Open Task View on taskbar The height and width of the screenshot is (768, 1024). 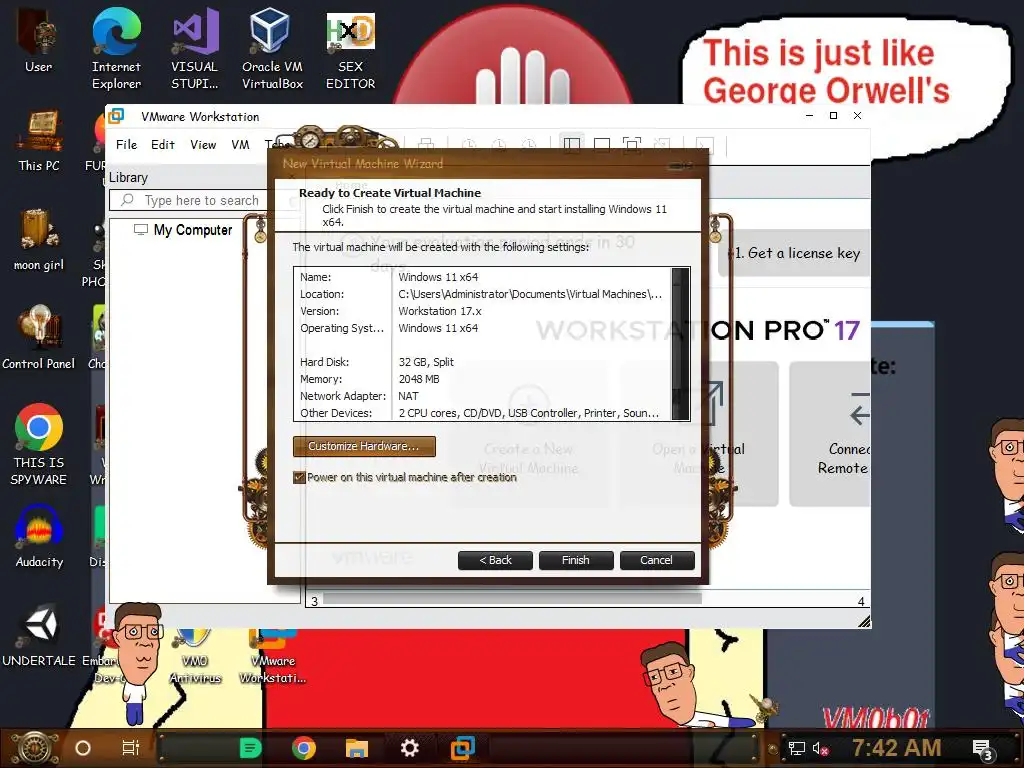click(131, 748)
